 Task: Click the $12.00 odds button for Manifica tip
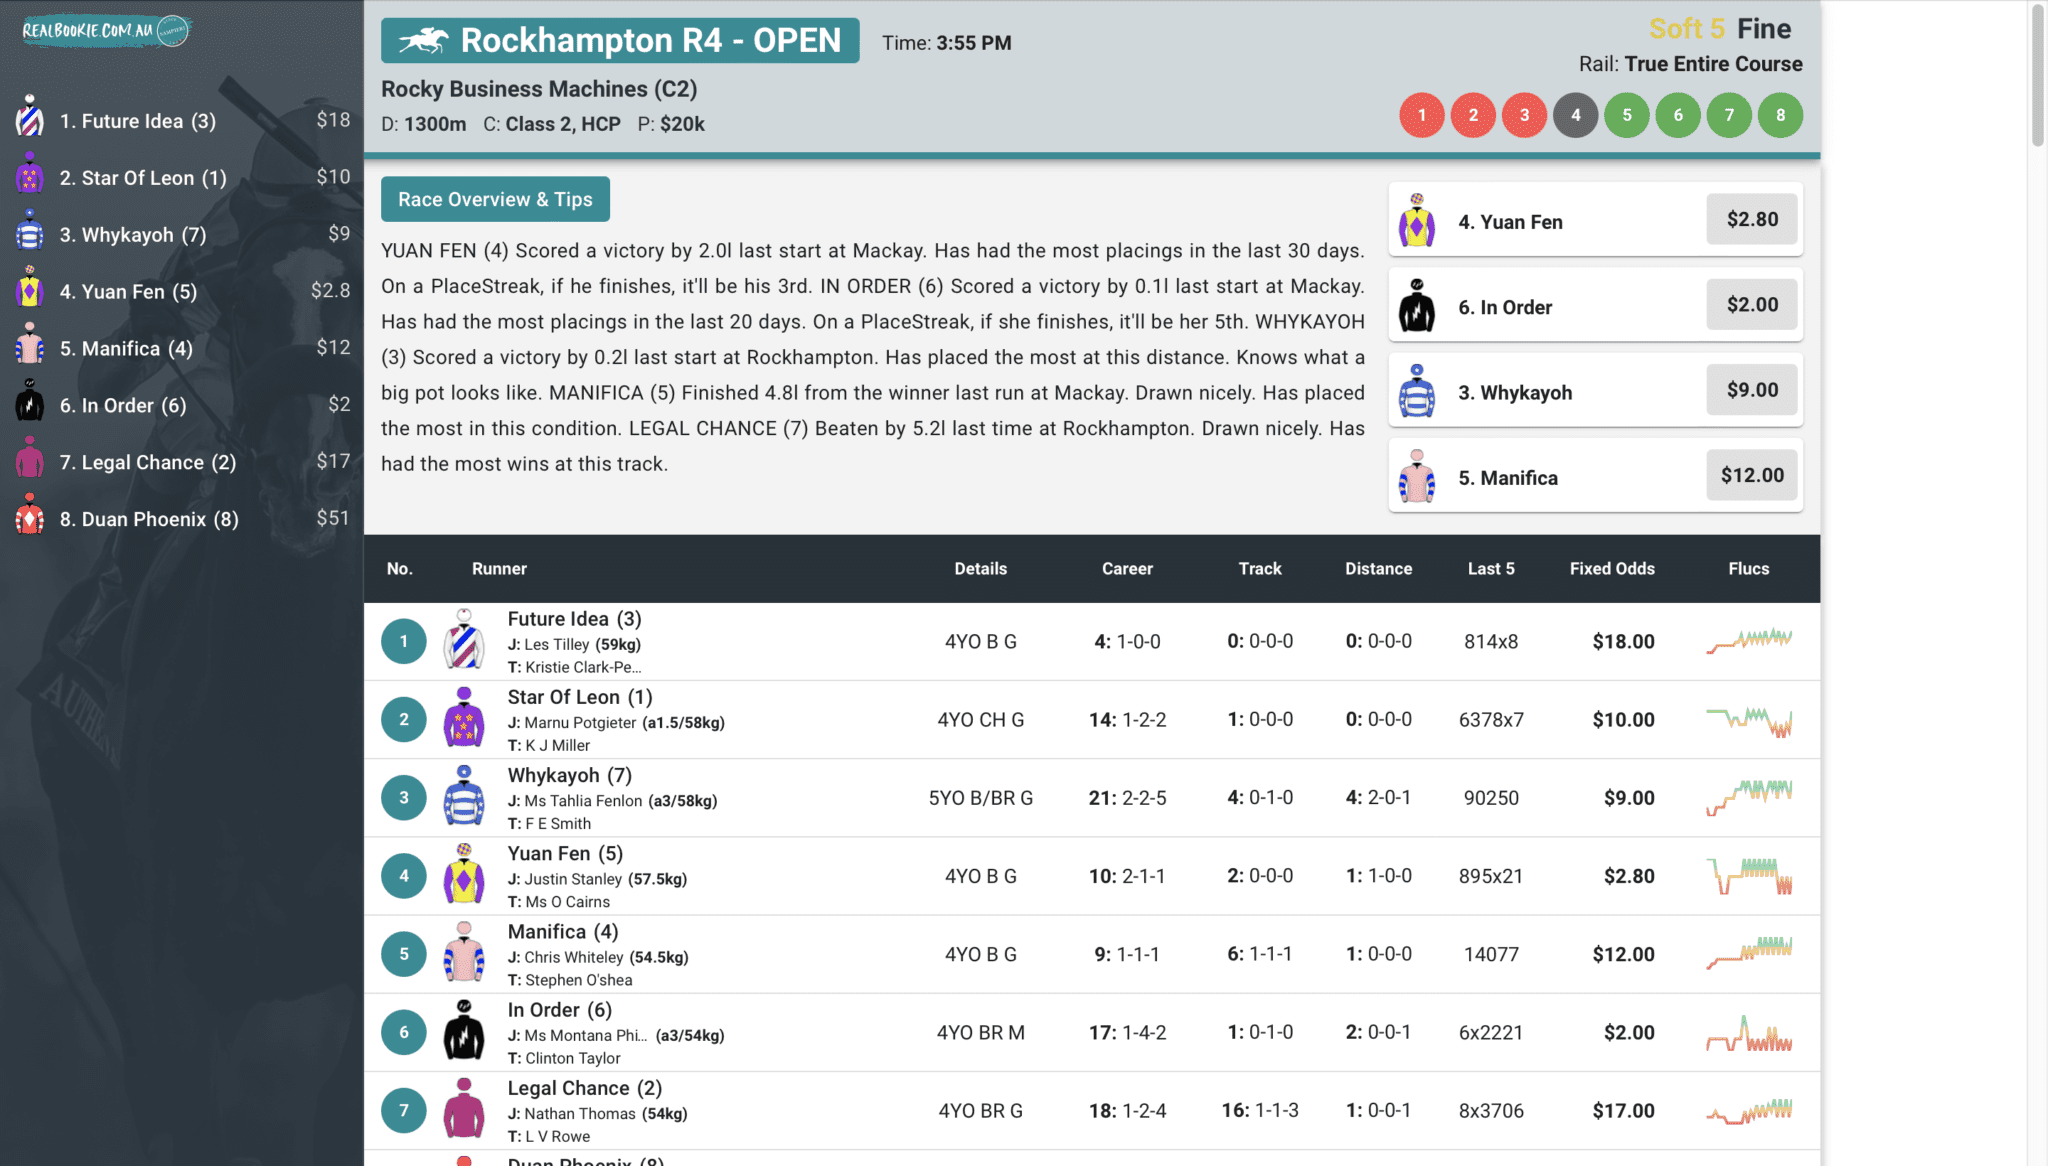1752,475
